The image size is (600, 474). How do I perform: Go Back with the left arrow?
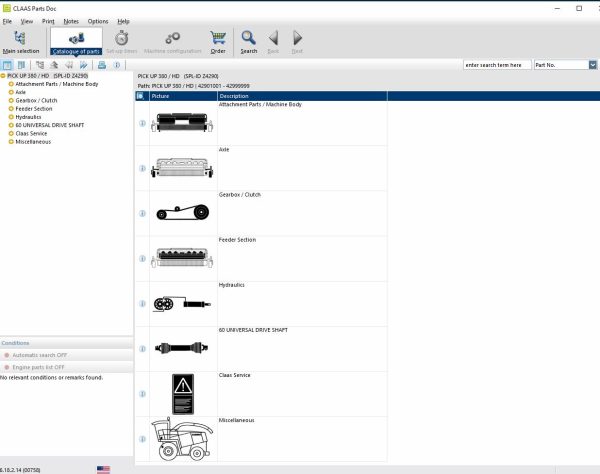273,42
